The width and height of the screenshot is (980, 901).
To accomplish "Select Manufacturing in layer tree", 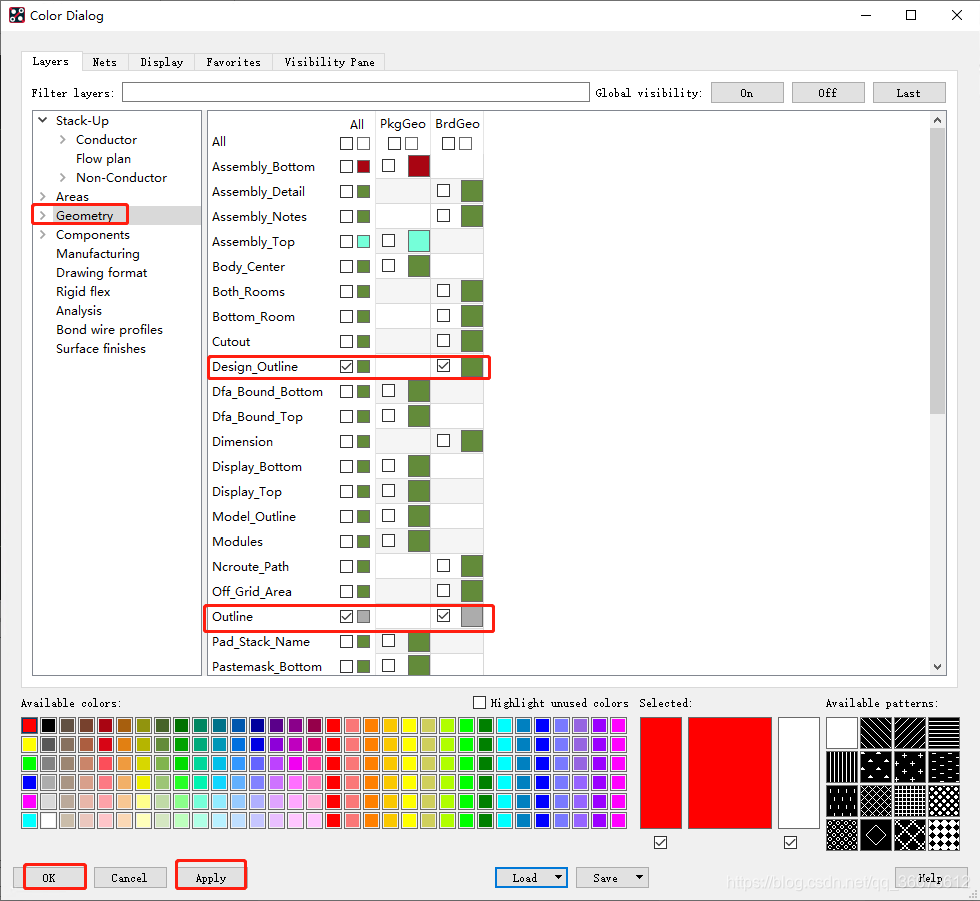I will [98, 254].
